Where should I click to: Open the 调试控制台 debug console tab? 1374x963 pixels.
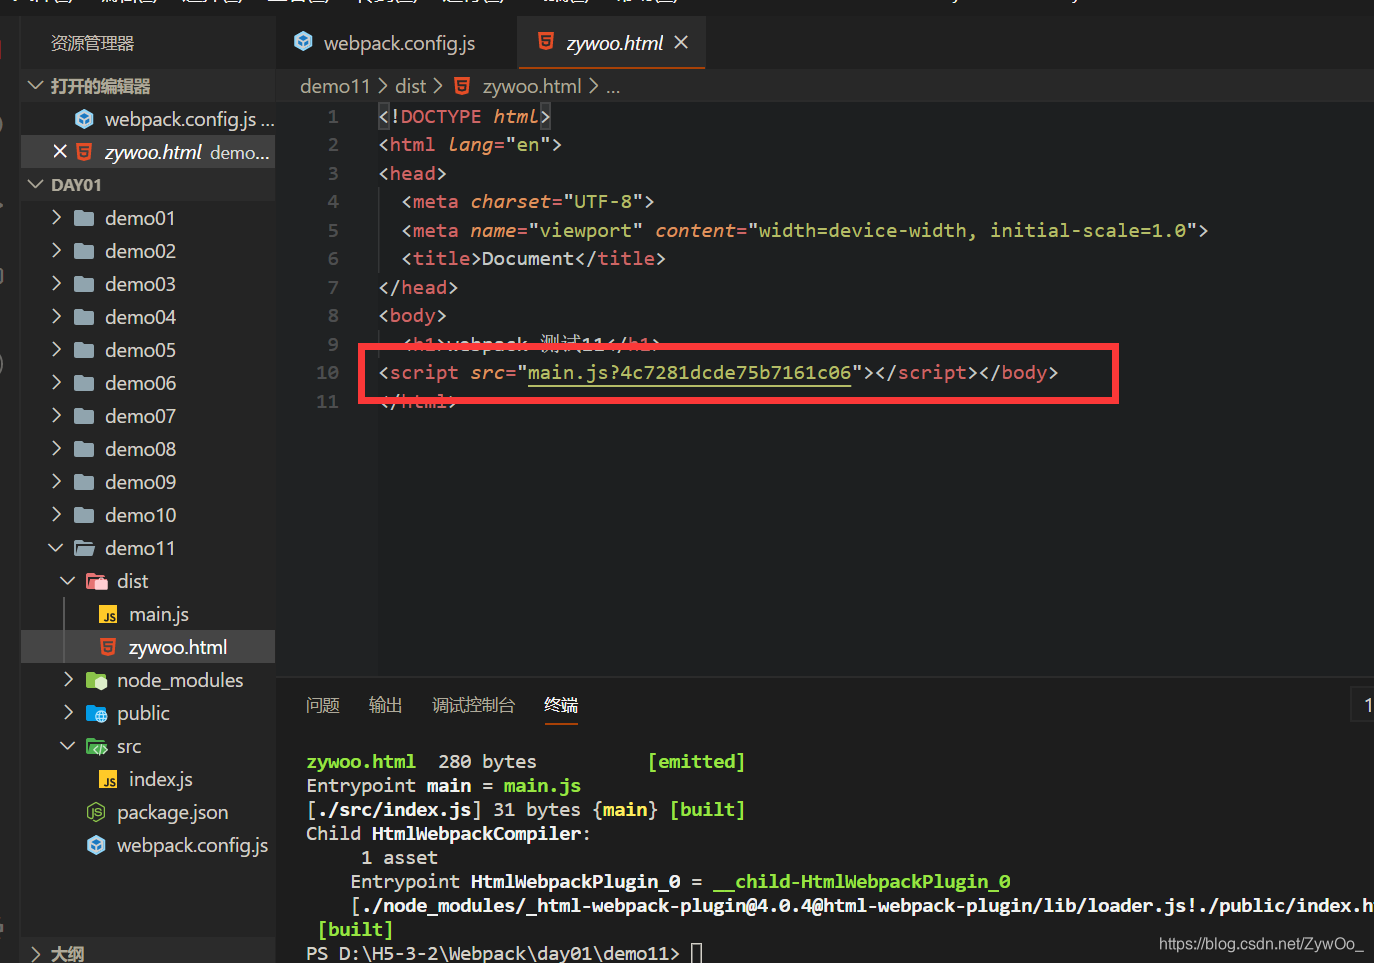473,705
